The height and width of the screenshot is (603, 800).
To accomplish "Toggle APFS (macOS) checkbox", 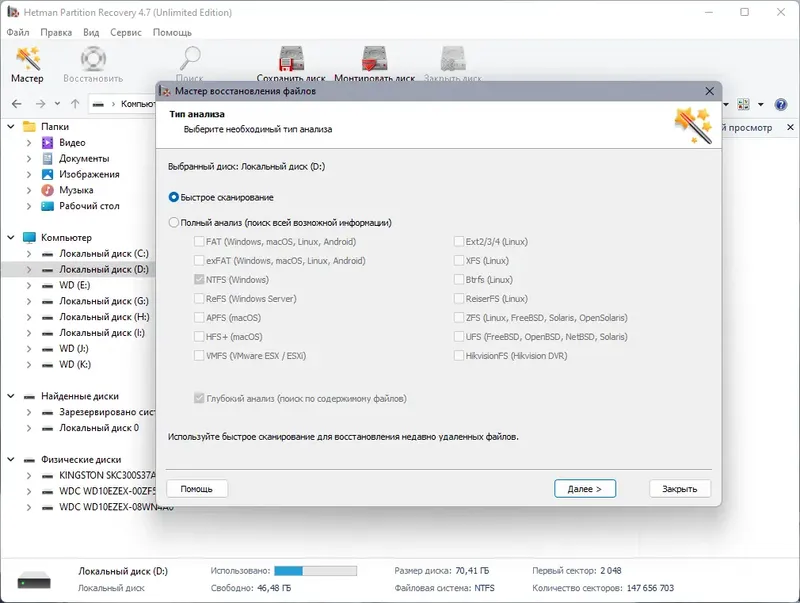I will (199, 318).
